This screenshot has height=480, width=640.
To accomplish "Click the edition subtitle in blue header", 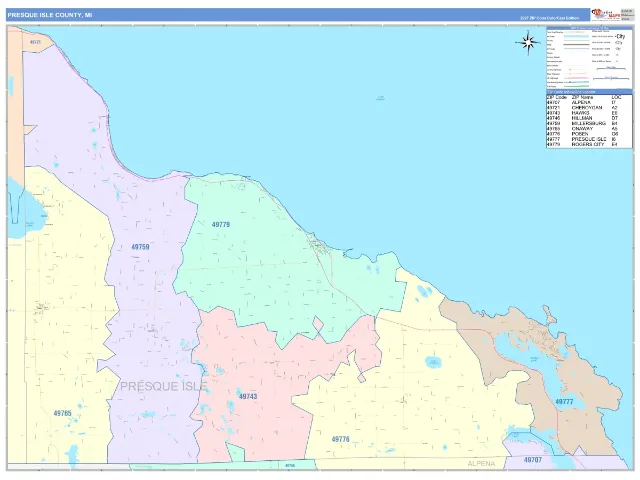I will click(x=549, y=18).
